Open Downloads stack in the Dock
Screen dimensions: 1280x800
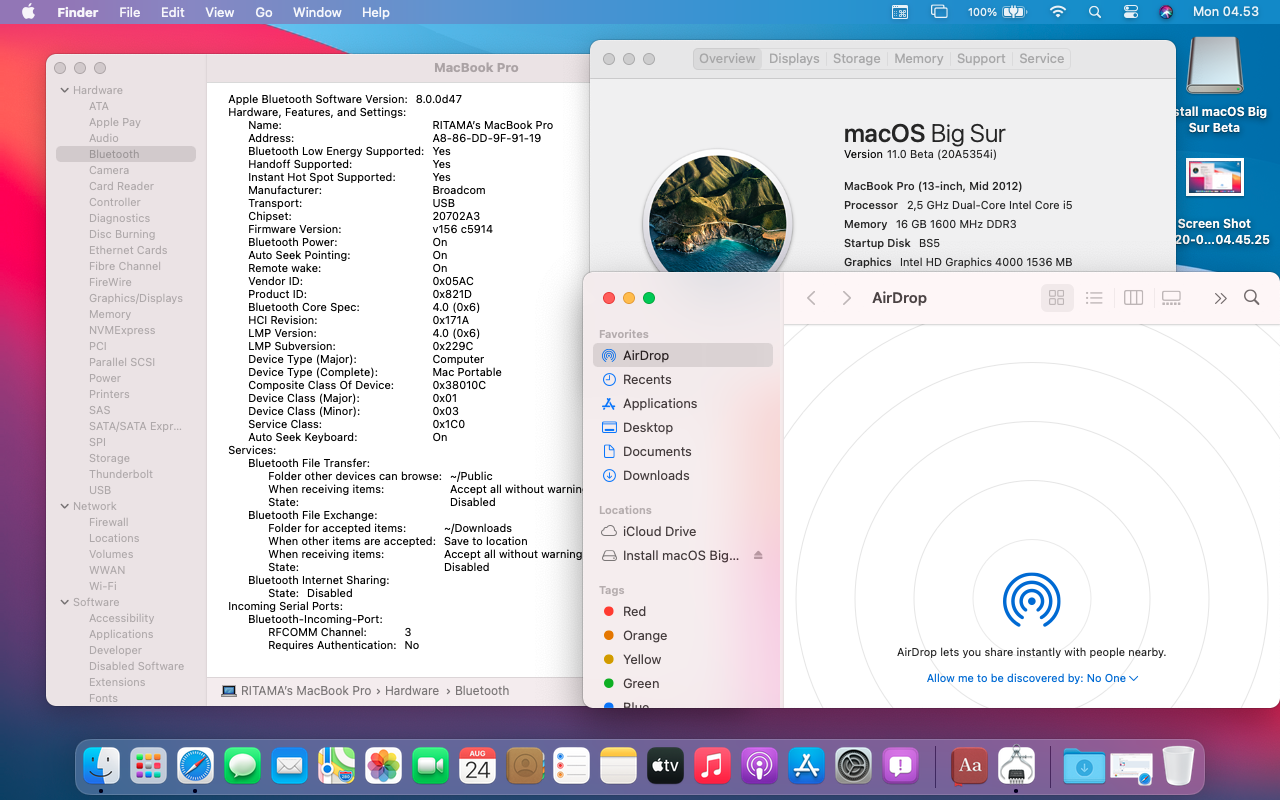[x=1084, y=766]
